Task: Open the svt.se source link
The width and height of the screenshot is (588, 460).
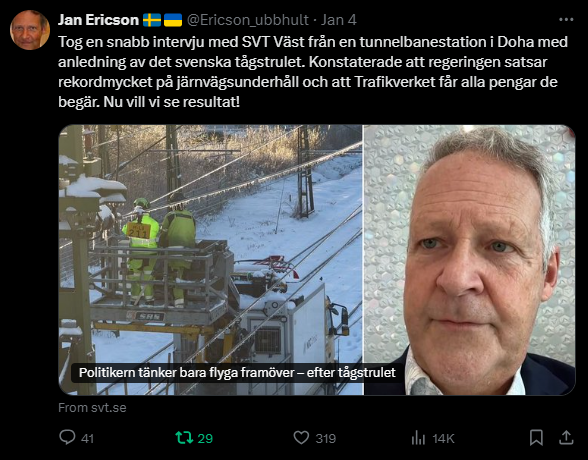Action: (x=92, y=408)
